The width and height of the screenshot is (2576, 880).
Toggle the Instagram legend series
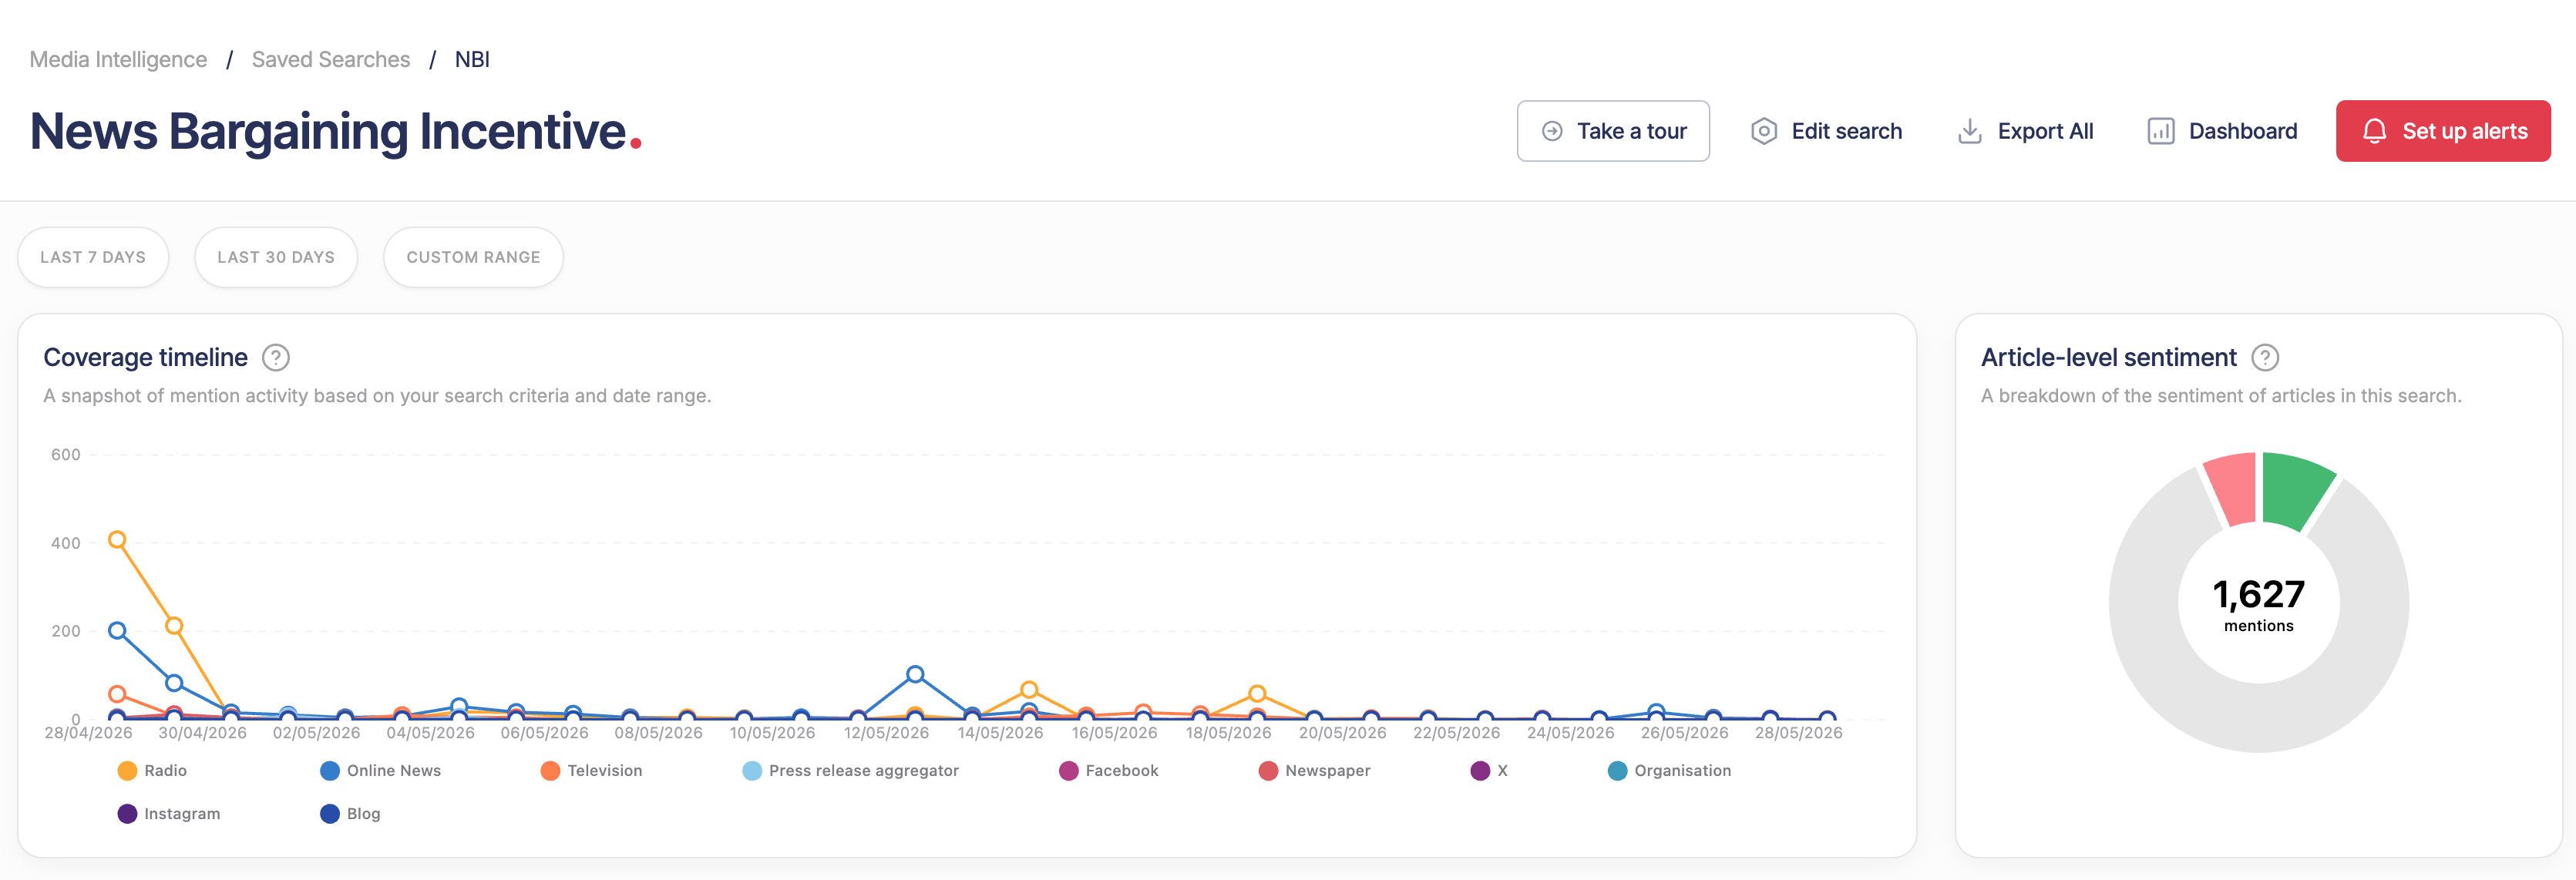(x=168, y=813)
